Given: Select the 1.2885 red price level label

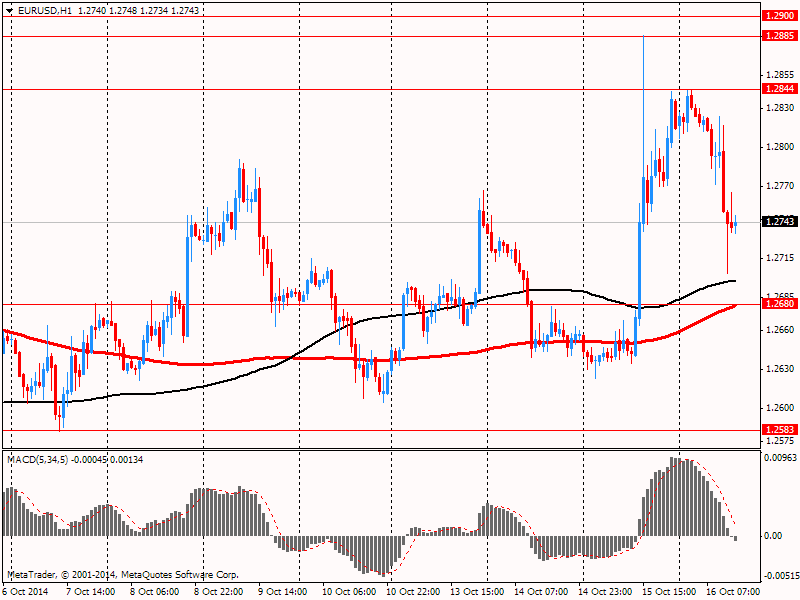Looking at the screenshot, I should click(x=780, y=36).
